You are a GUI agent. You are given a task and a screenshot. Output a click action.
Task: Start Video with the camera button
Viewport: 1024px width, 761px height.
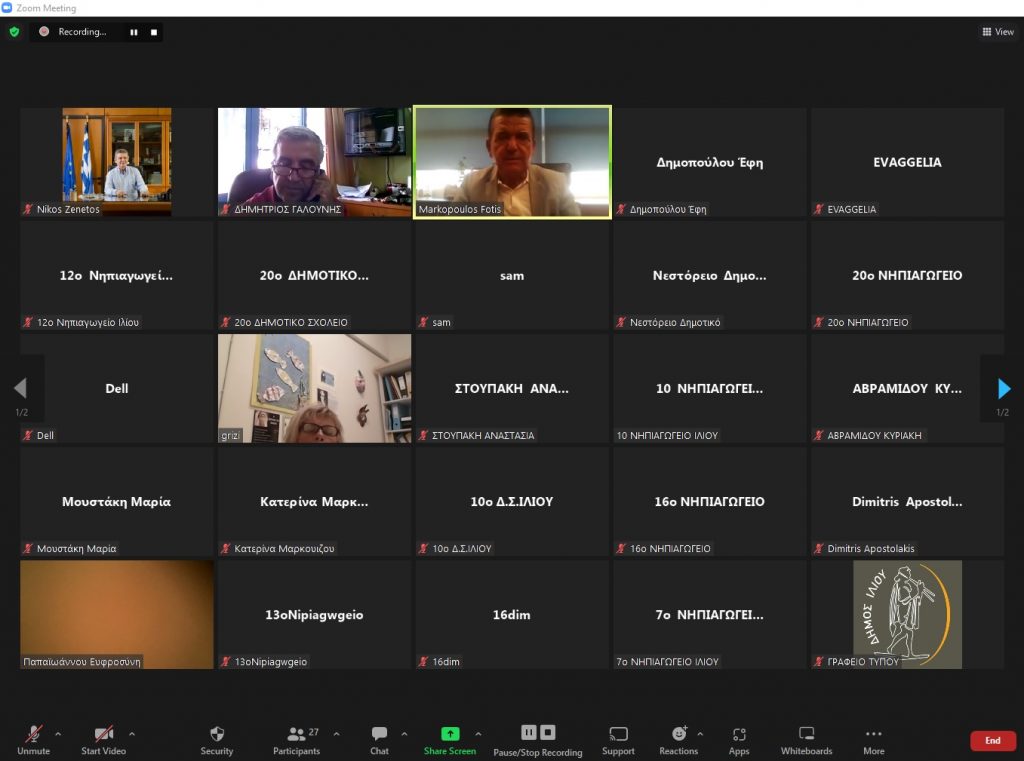click(103, 739)
